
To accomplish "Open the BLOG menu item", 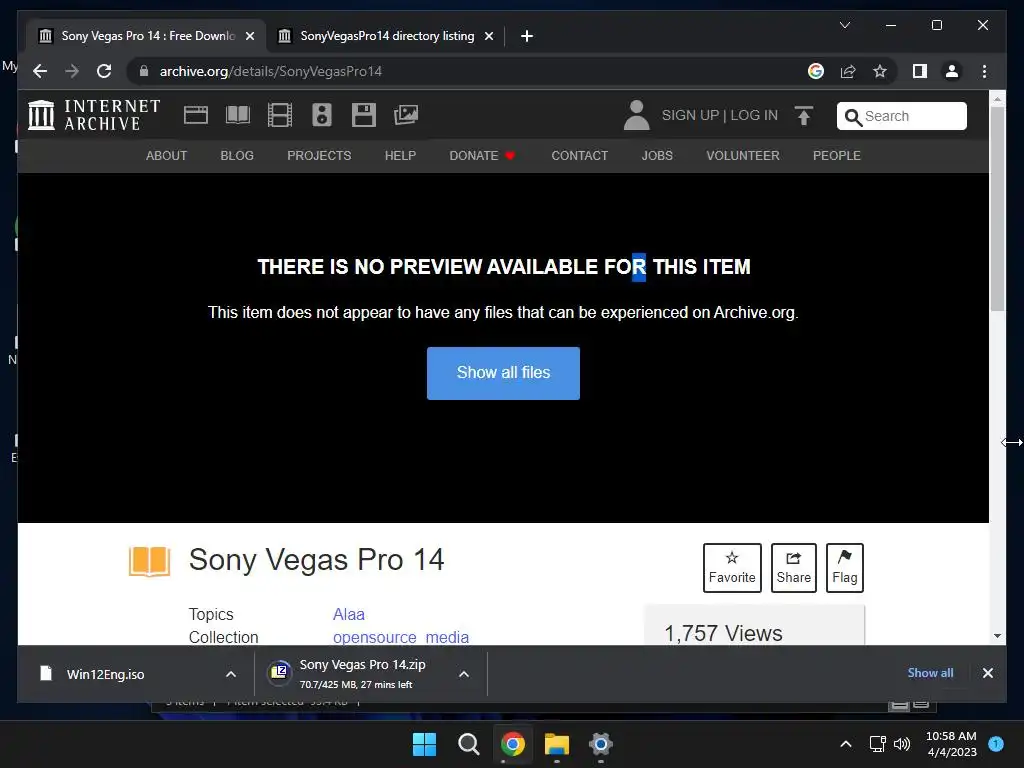I will coord(237,155).
